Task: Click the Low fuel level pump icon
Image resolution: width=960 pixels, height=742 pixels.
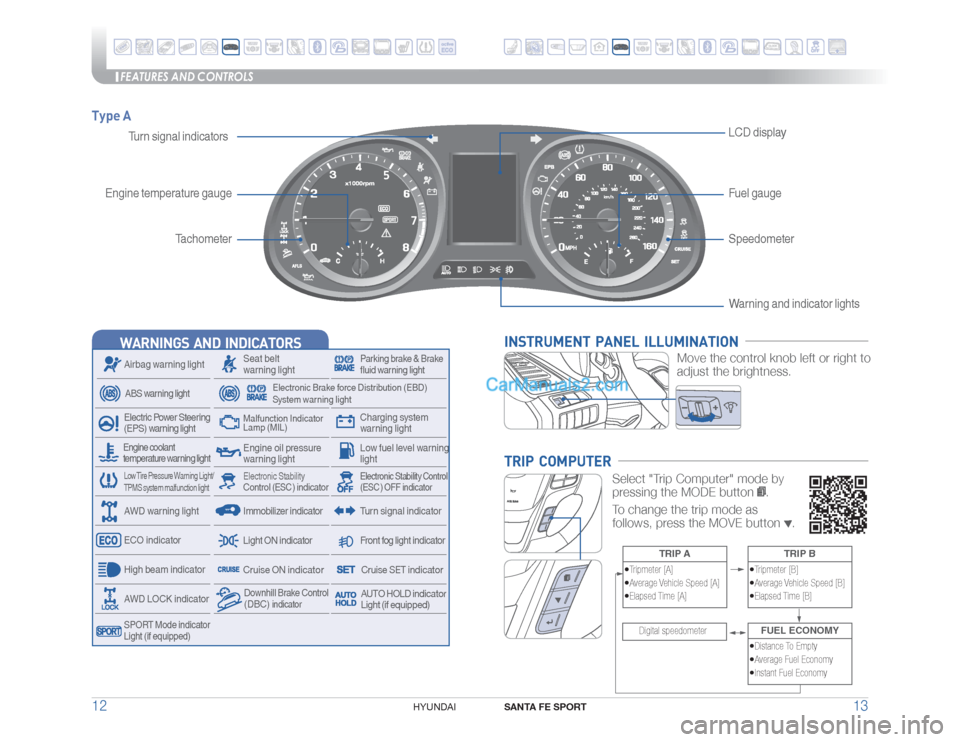Action: [346, 452]
